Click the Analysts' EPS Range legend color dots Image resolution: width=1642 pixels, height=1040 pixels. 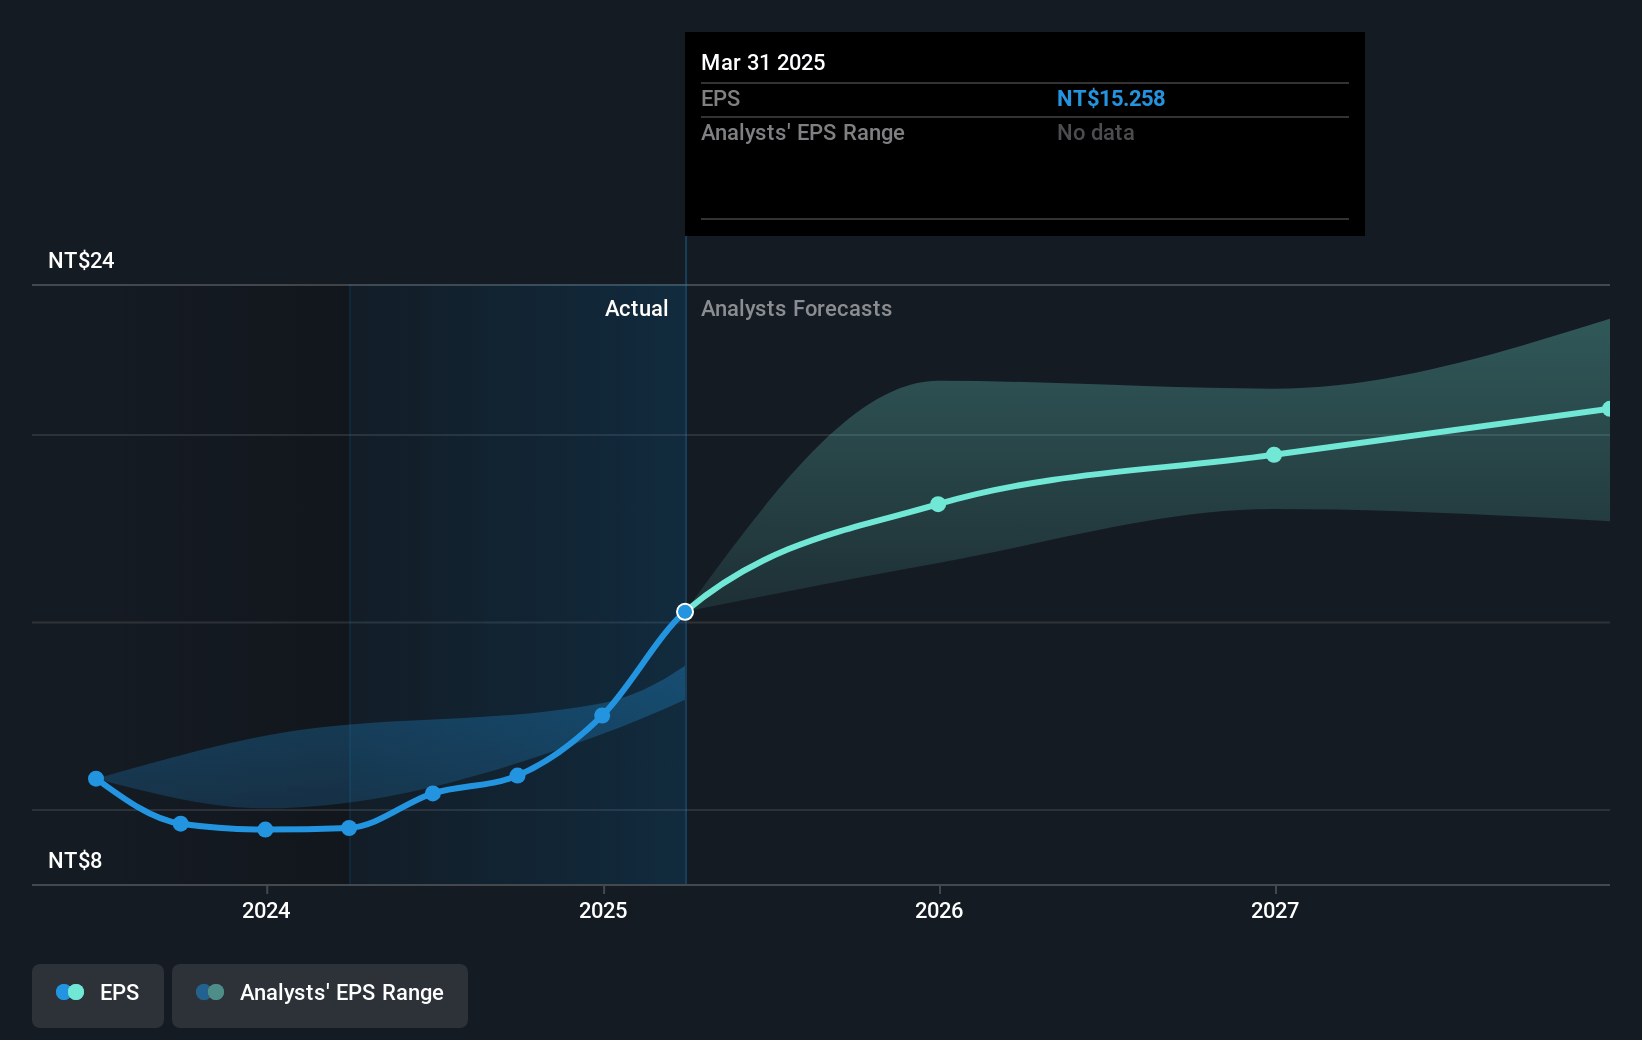coord(210,992)
